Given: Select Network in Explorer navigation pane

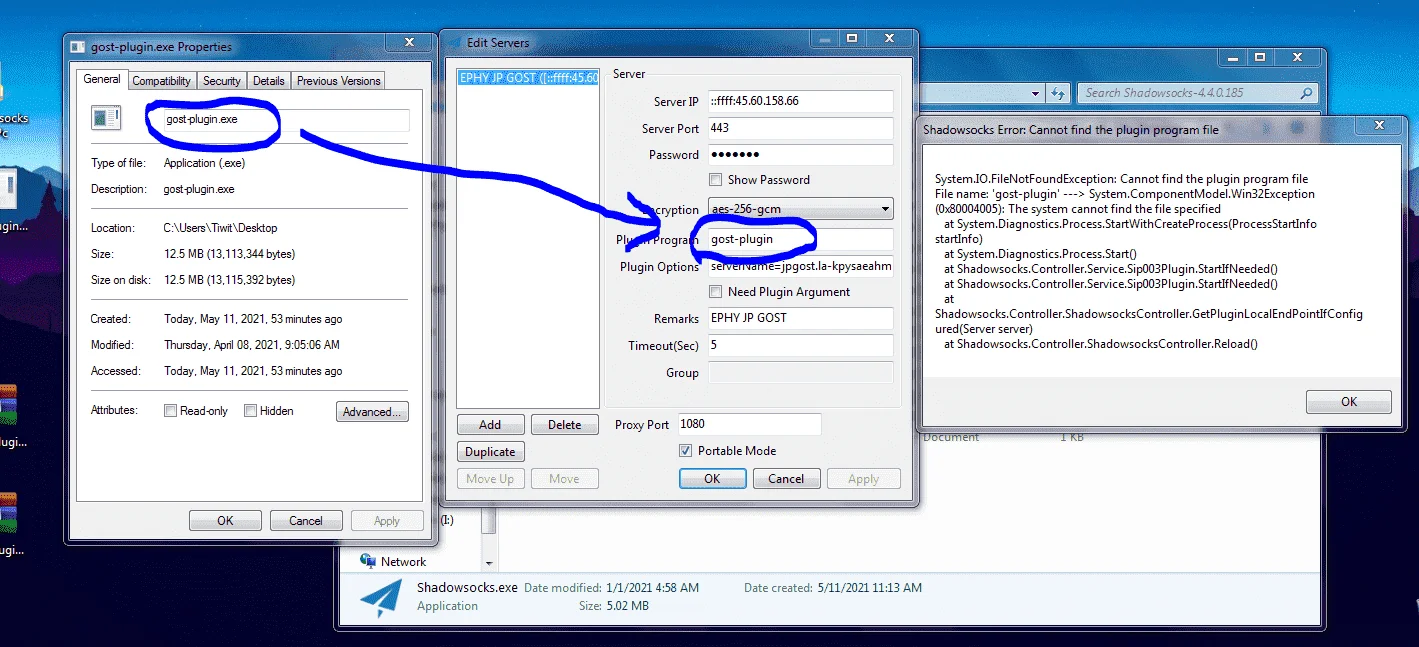Looking at the screenshot, I should click(403, 562).
